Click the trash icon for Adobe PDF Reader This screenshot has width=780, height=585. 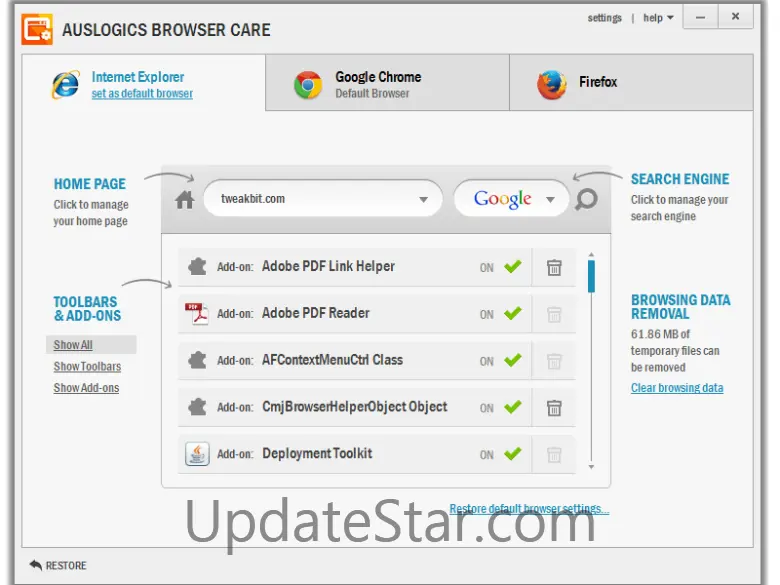point(554,314)
